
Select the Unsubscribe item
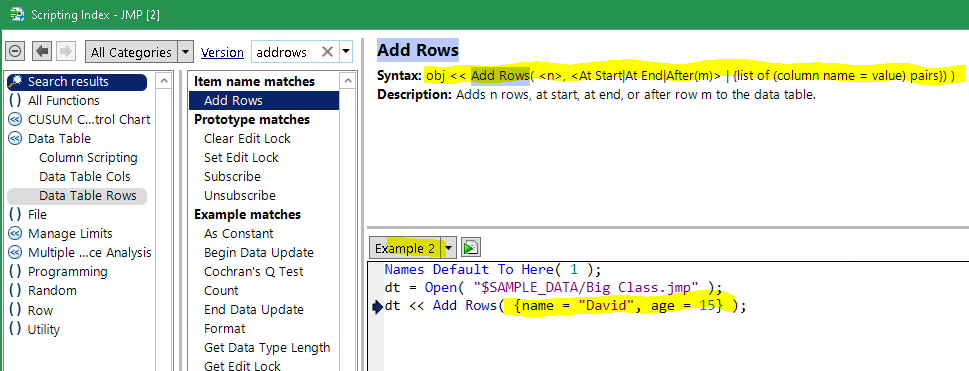[x=240, y=195]
